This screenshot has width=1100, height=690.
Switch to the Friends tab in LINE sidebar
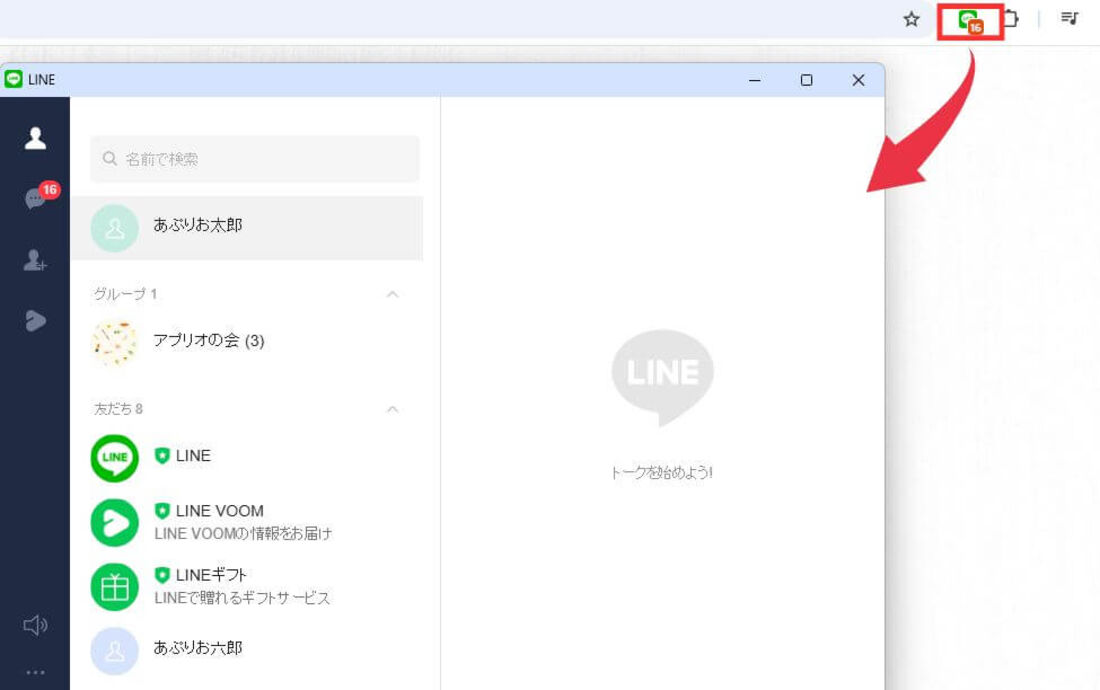pyautogui.click(x=35, y=137)
